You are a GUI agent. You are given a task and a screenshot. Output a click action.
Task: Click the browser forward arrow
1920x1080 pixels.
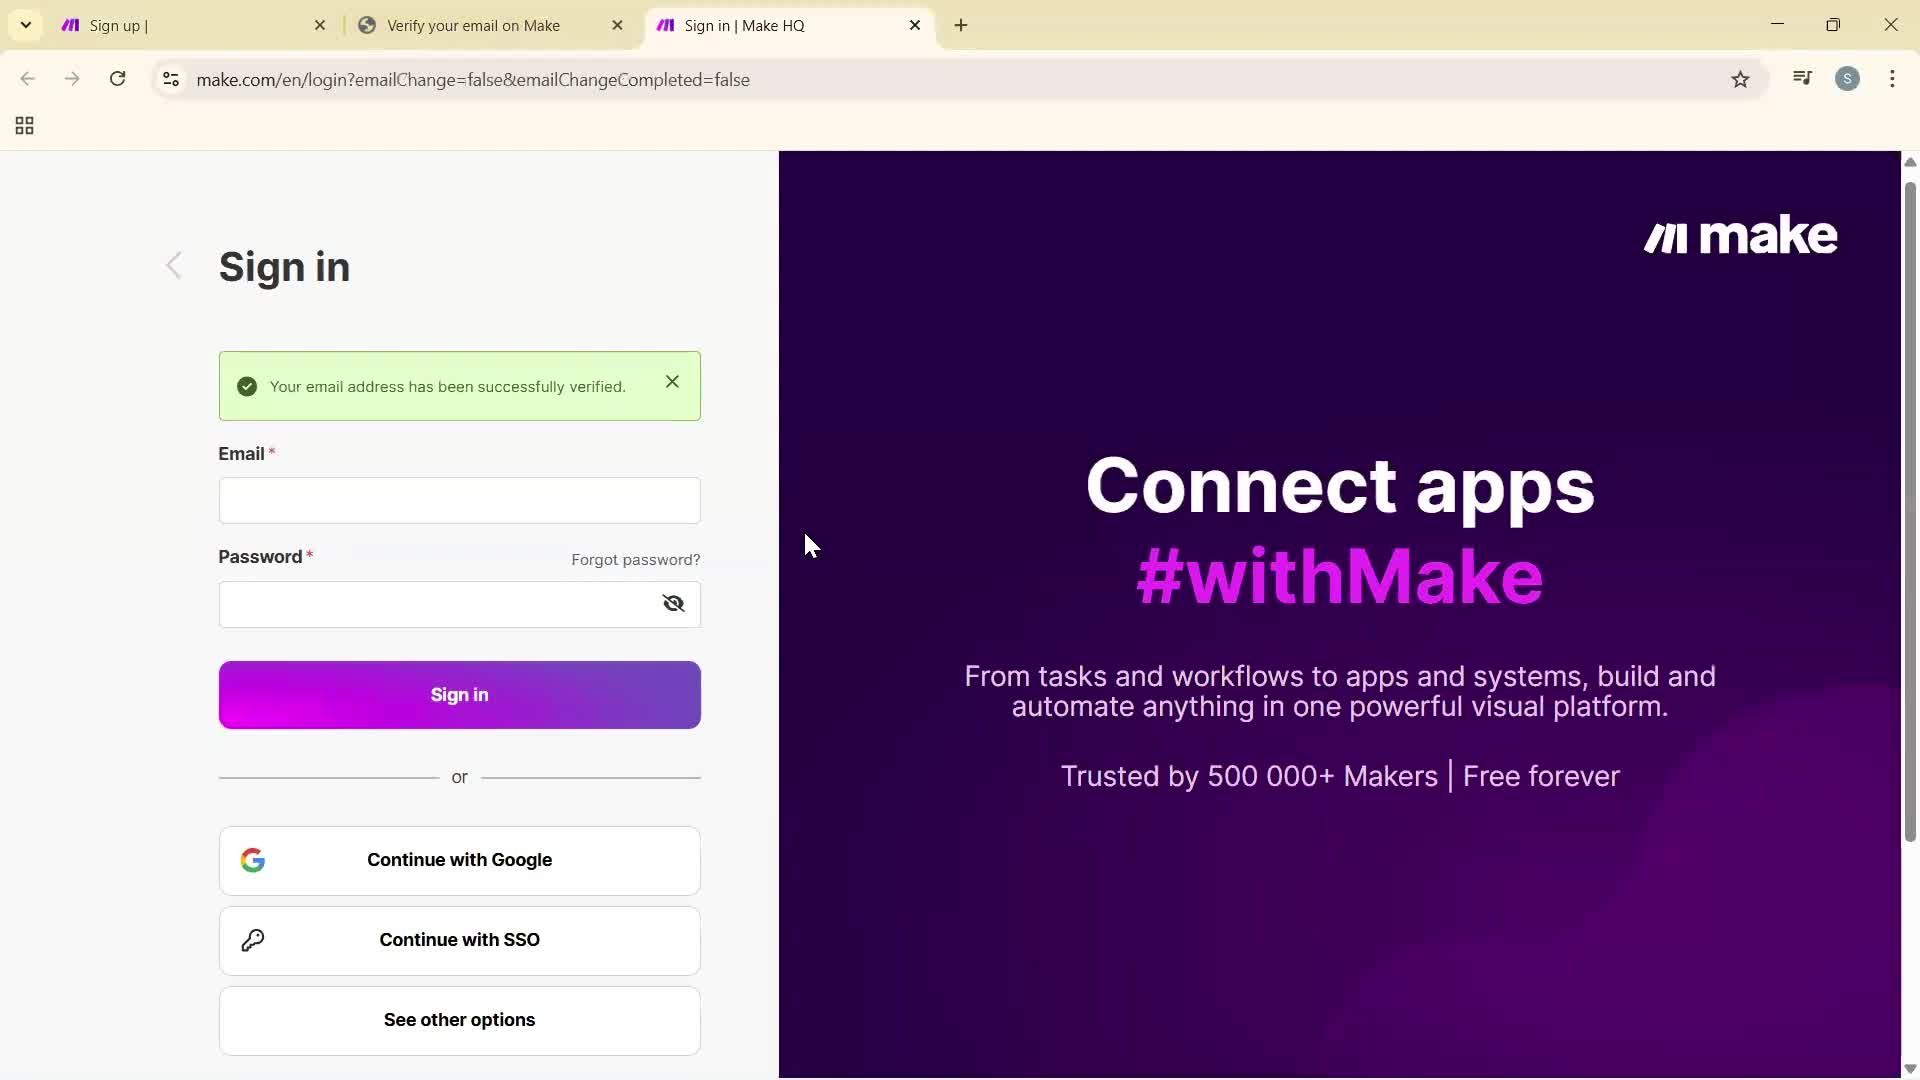[x=72, y=79]
